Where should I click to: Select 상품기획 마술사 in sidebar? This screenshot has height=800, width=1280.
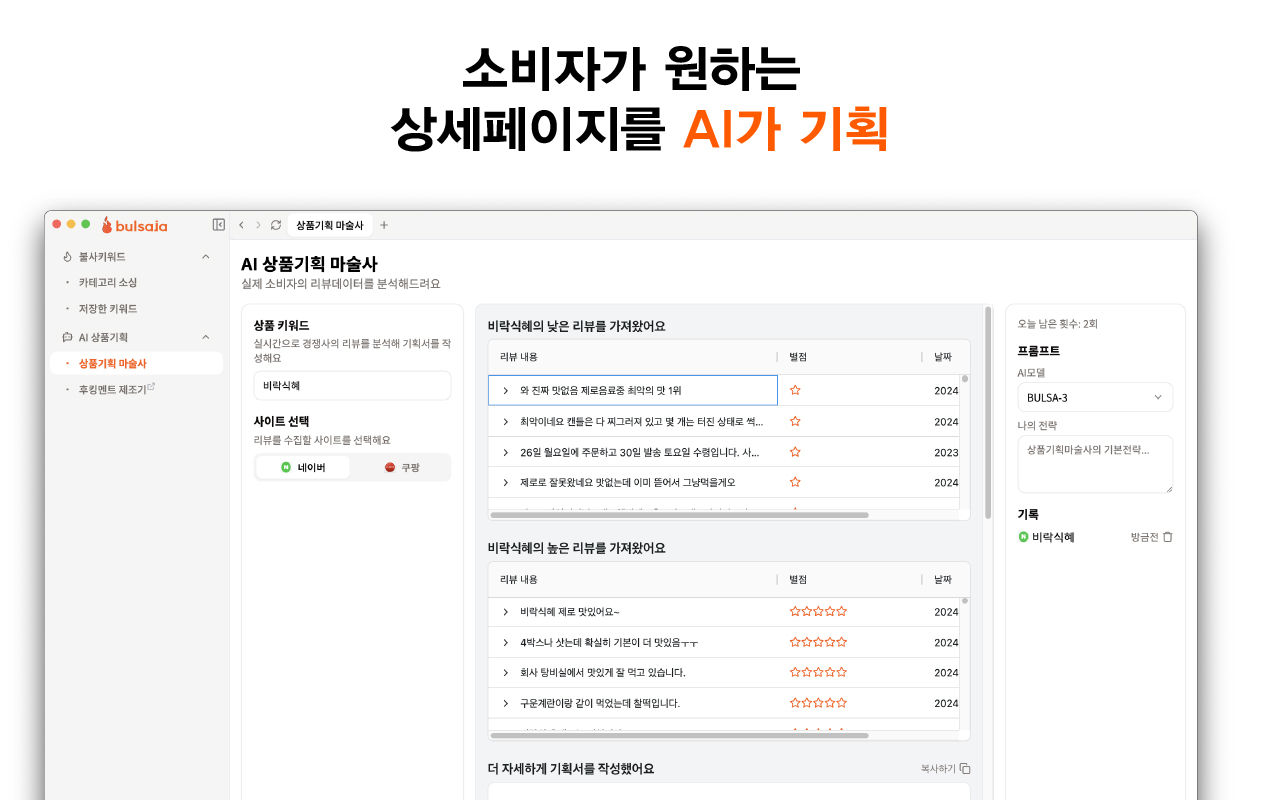136,363
